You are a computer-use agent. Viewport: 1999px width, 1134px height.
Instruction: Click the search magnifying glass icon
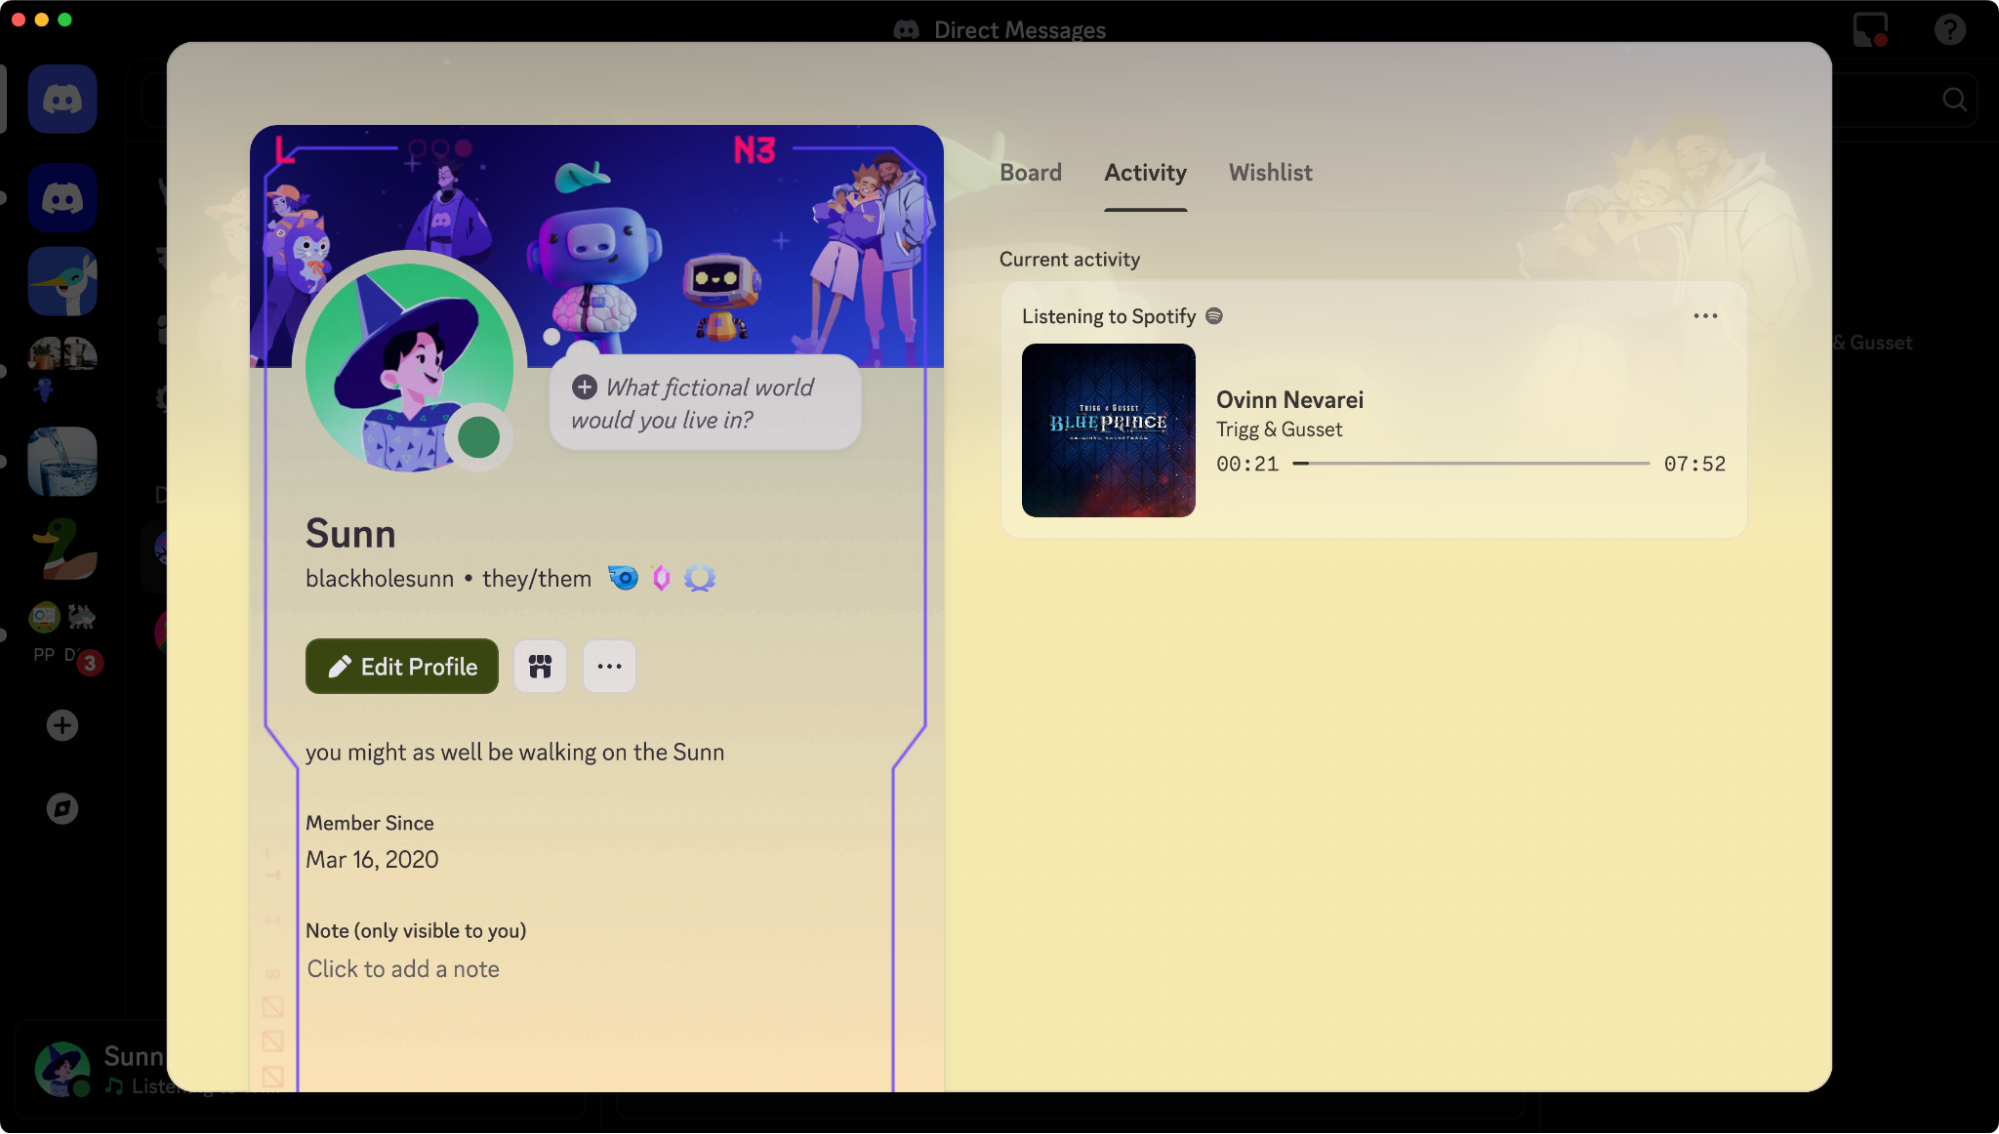click(x=1954, y=99)
